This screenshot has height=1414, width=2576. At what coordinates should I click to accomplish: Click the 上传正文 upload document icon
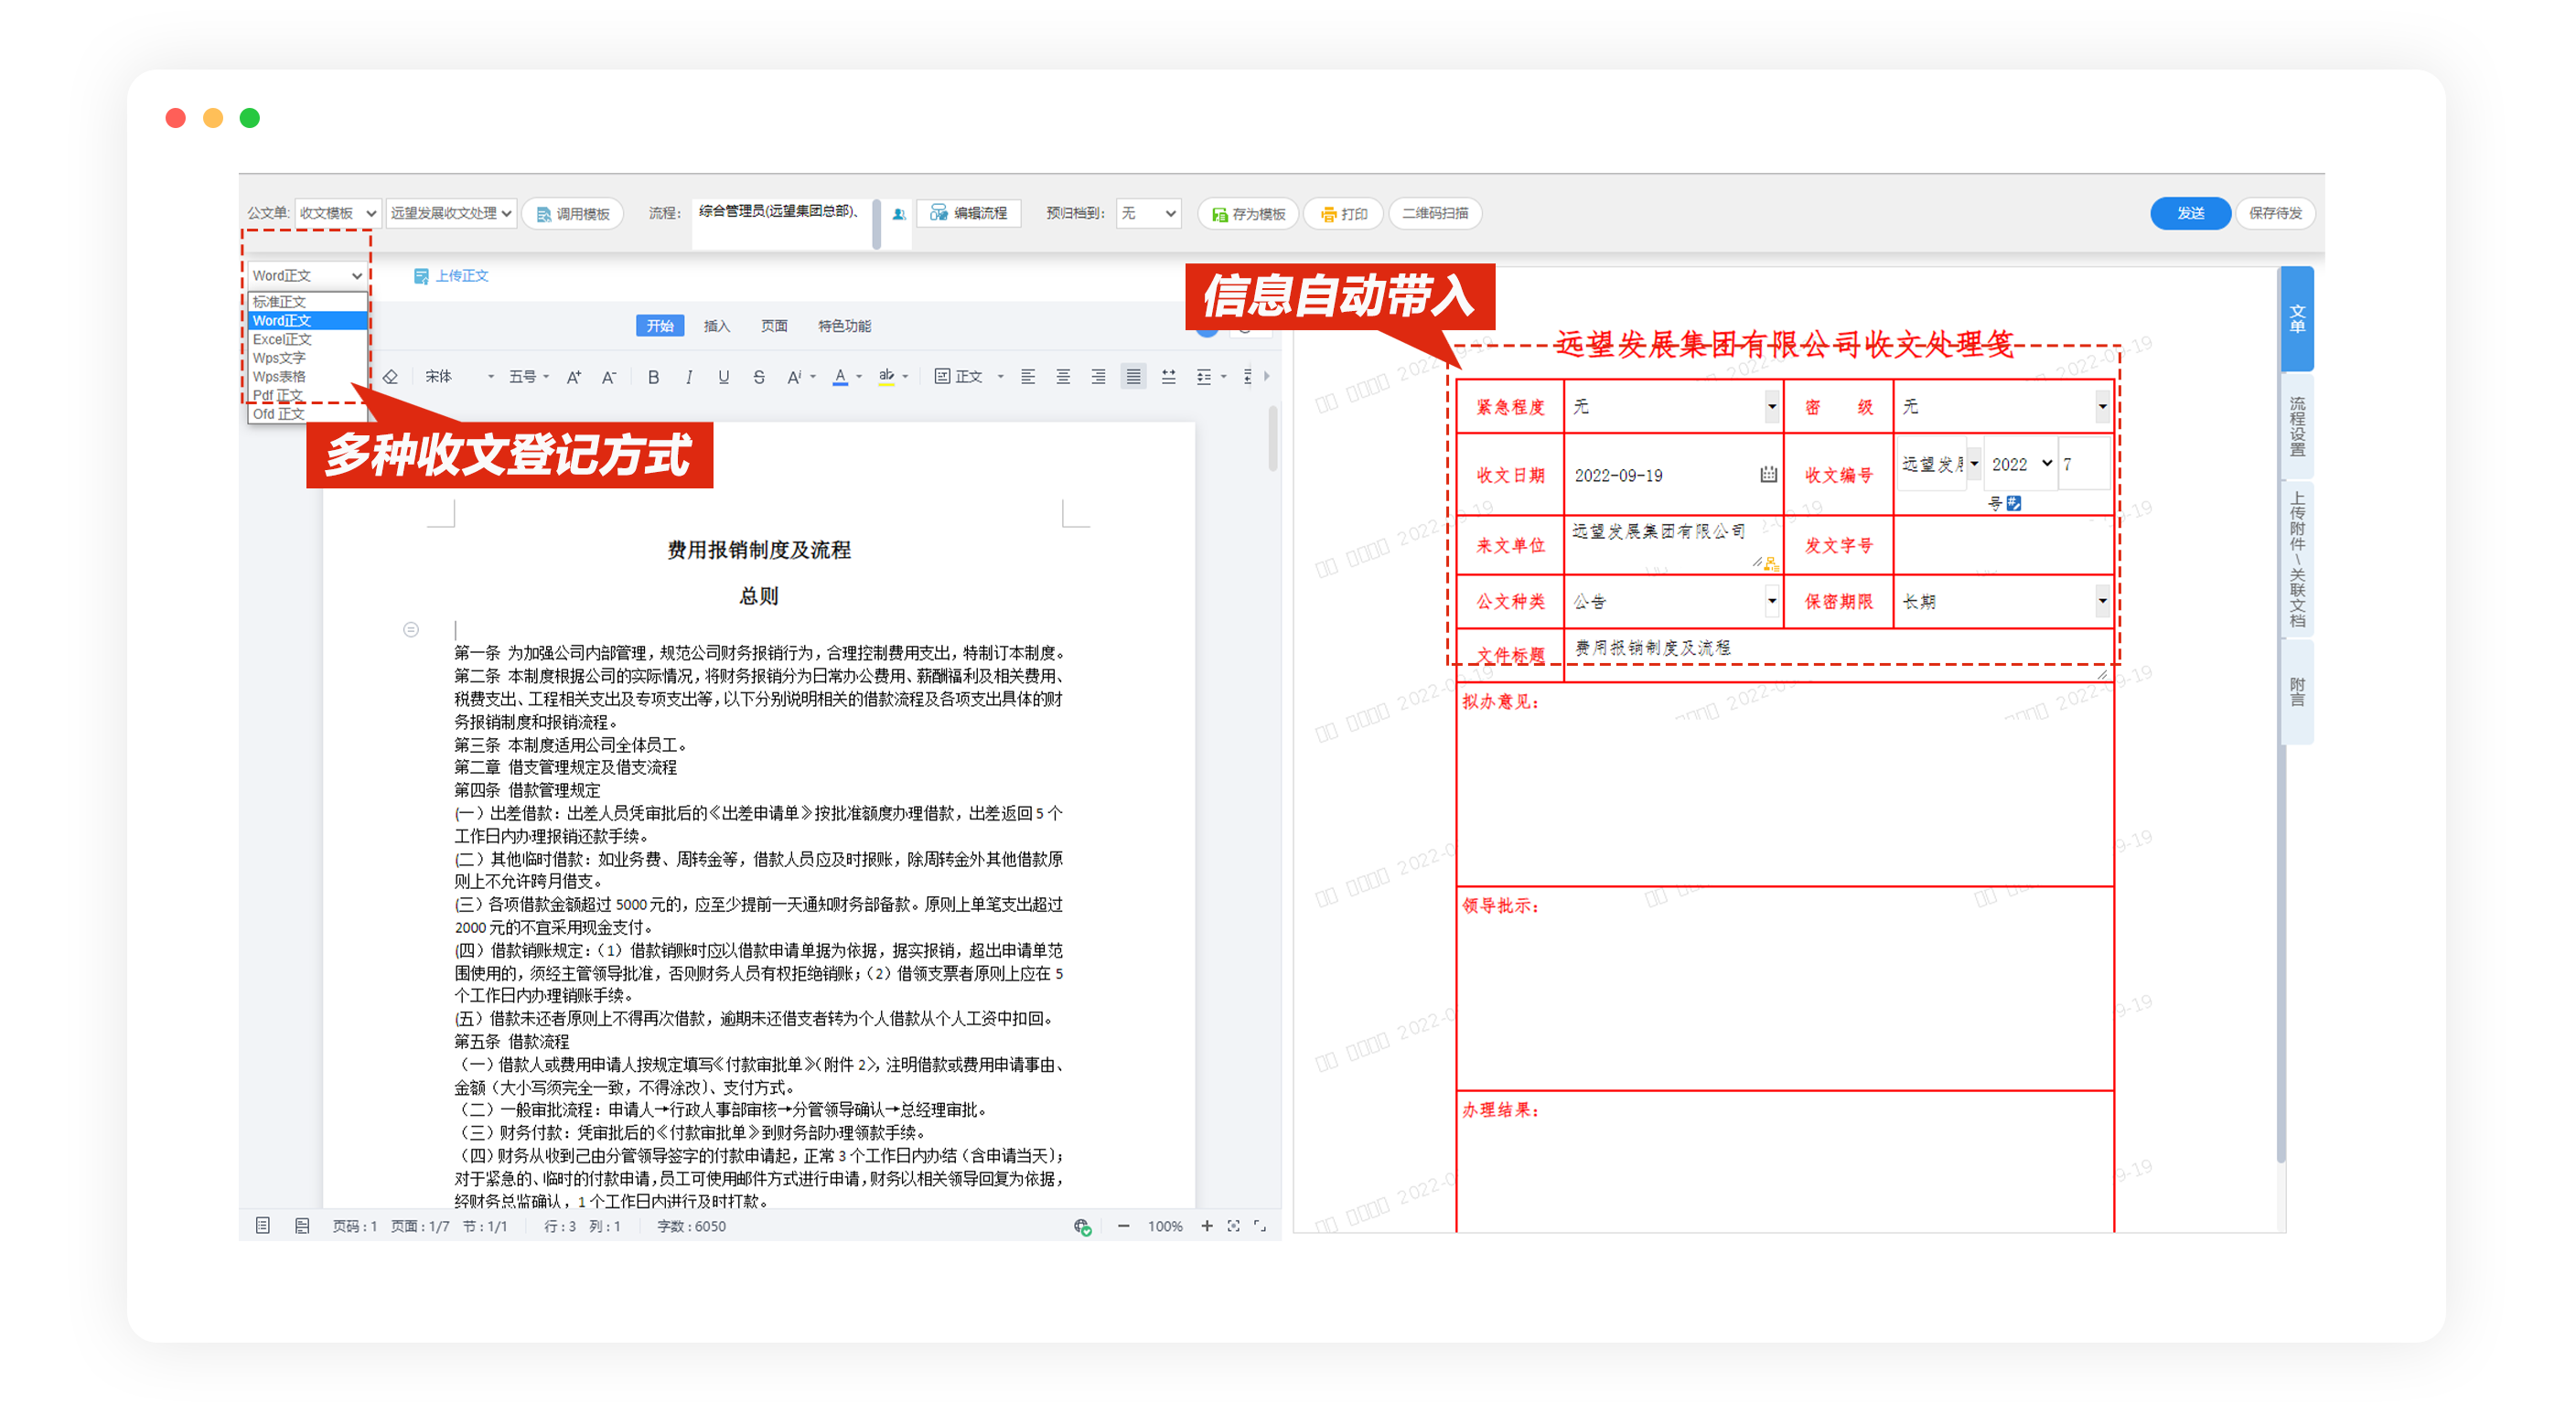point(421,276)
